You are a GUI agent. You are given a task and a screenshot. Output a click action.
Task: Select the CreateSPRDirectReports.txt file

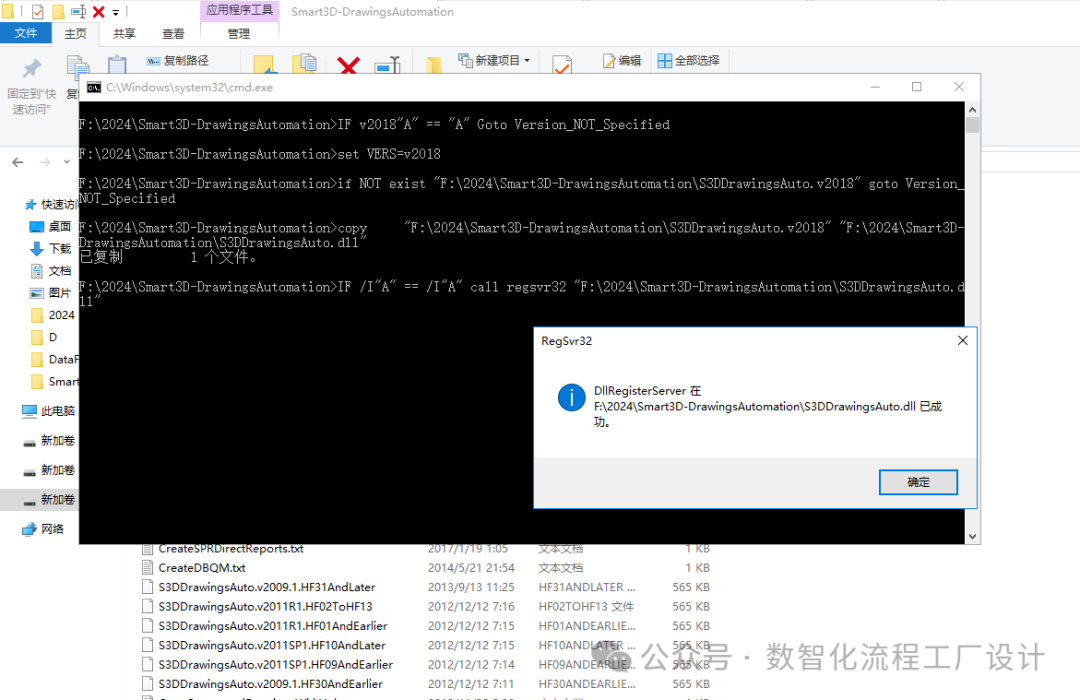[x=231, y=548]
